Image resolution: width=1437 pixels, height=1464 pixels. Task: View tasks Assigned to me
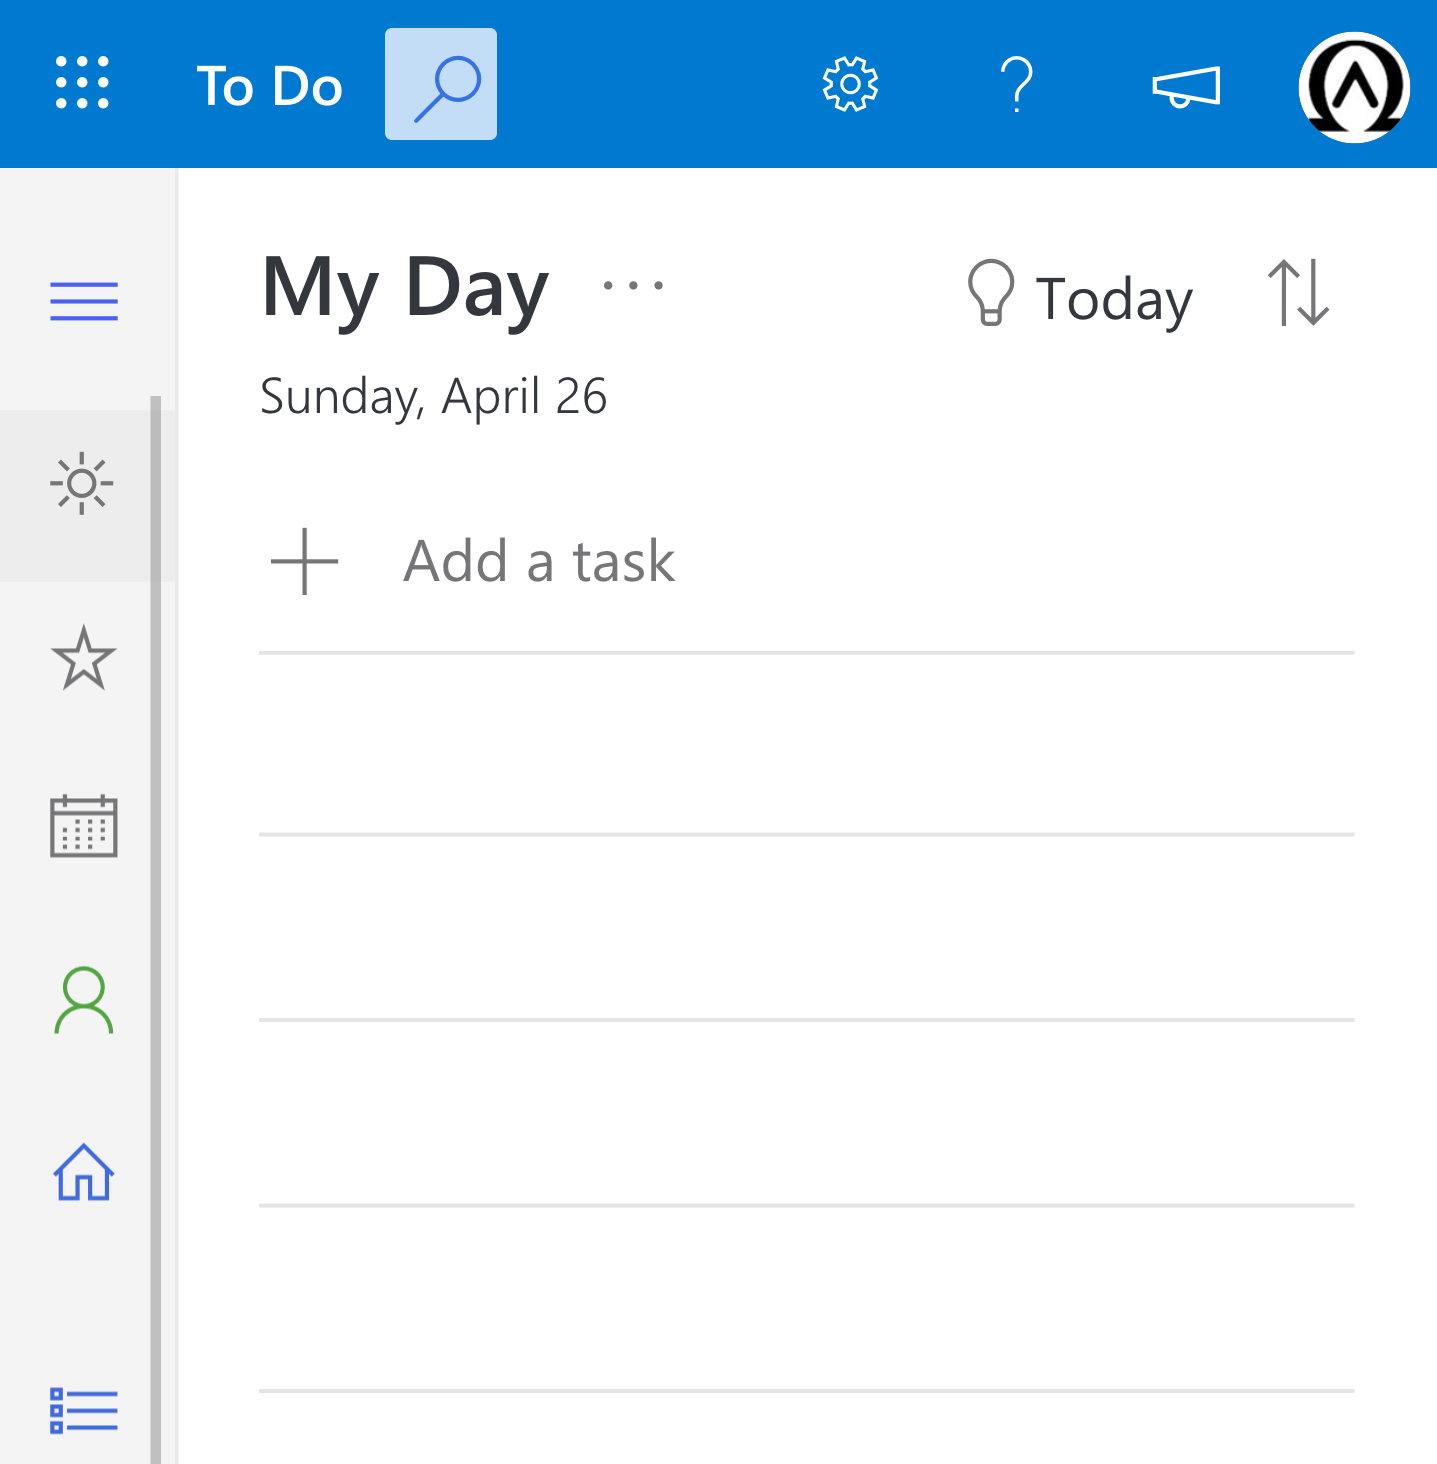click(85, 1000)
